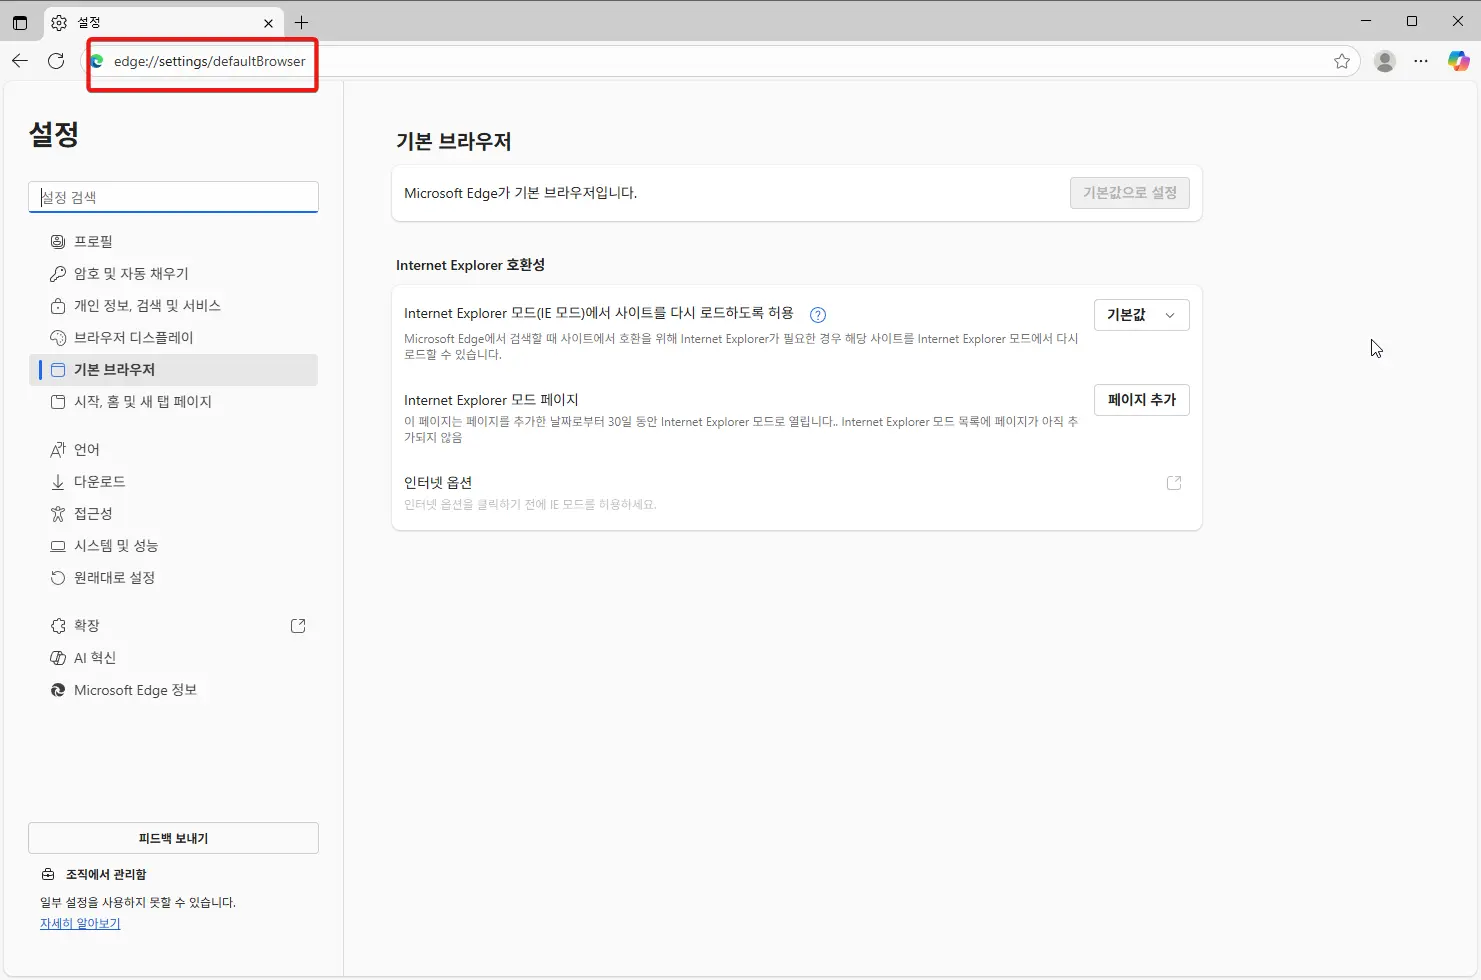Go back with the back arrow
This screenshot has width=1481, height=980.
(20, 61)
